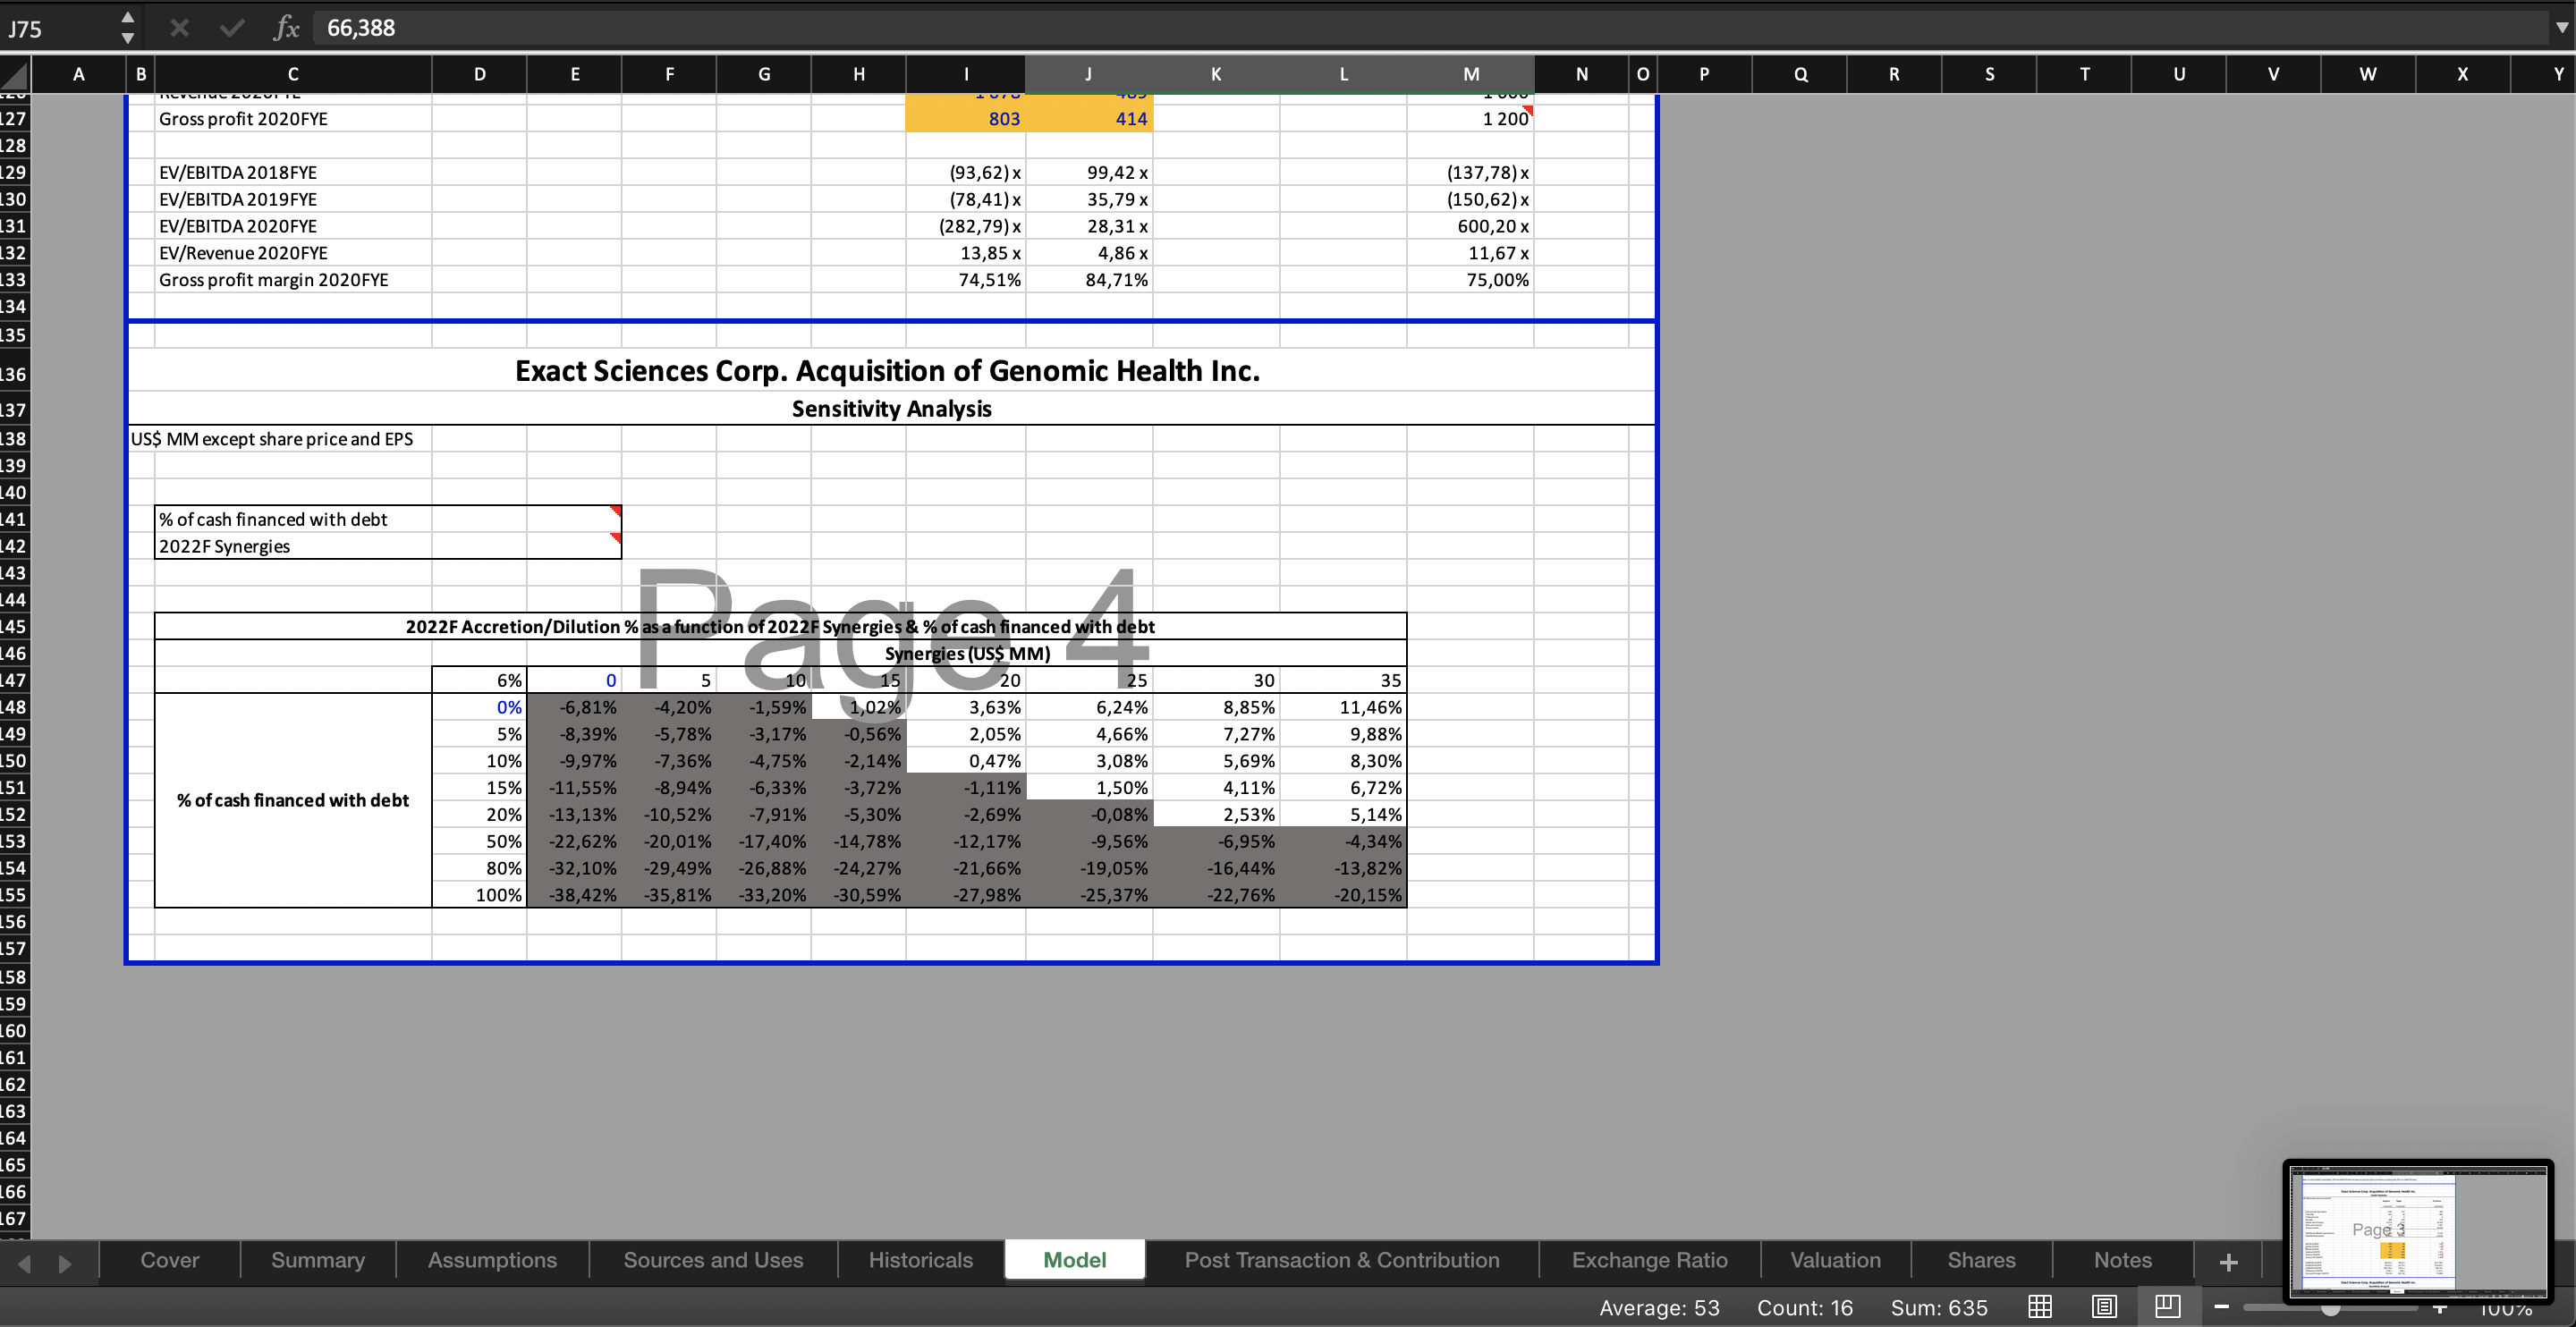This screenshot has width=2576, height=1327.
Task: Select the 6% corner cell of the table
Action: (479, 681)
